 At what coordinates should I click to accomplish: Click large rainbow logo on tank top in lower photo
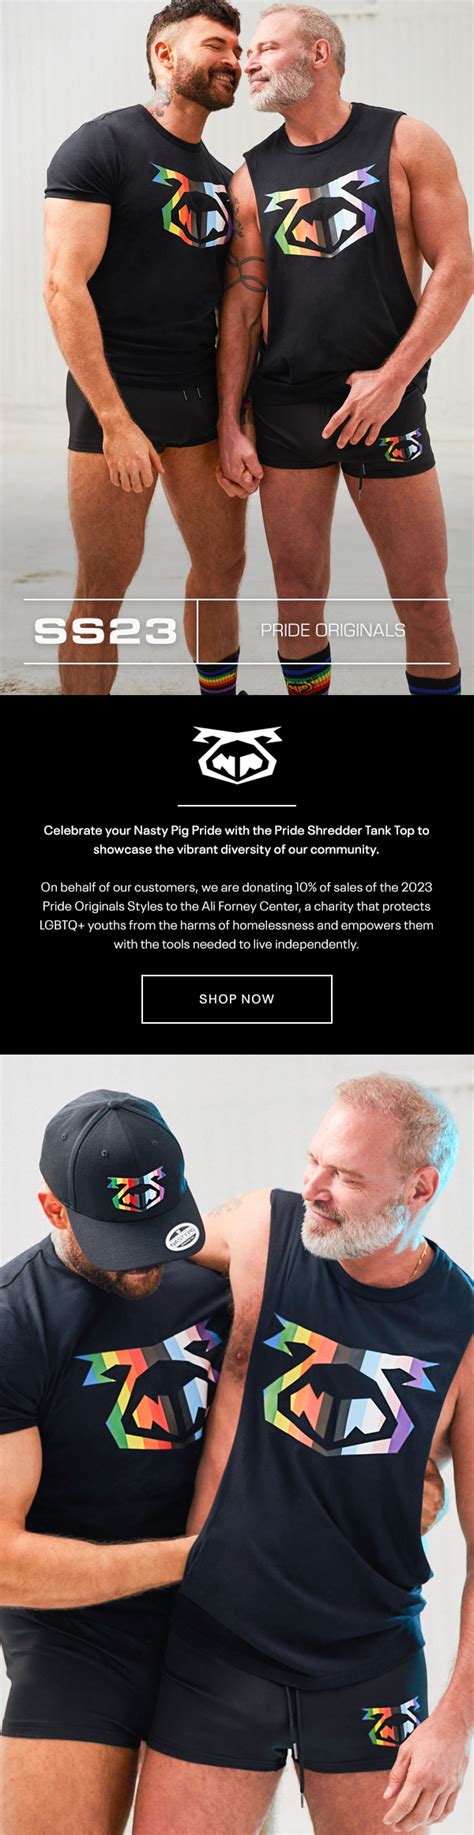tap(348, 1390)
